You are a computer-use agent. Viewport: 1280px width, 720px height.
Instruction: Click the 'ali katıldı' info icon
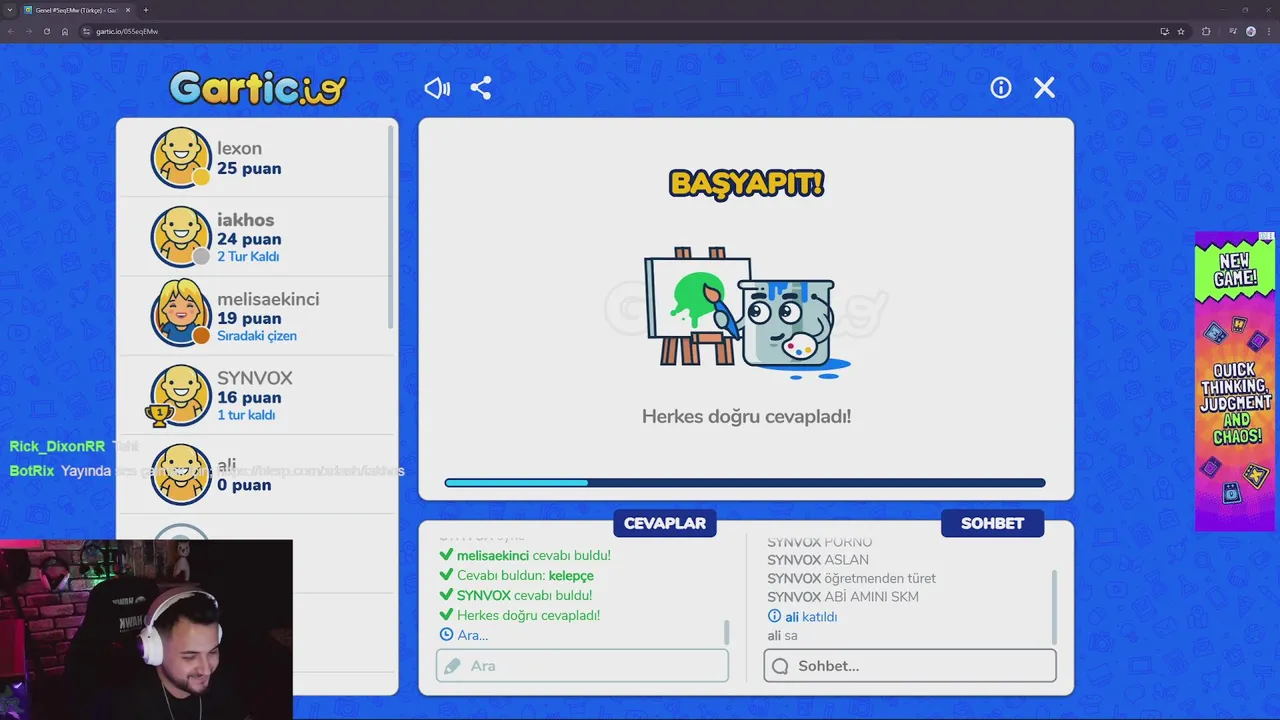point(774,616)
